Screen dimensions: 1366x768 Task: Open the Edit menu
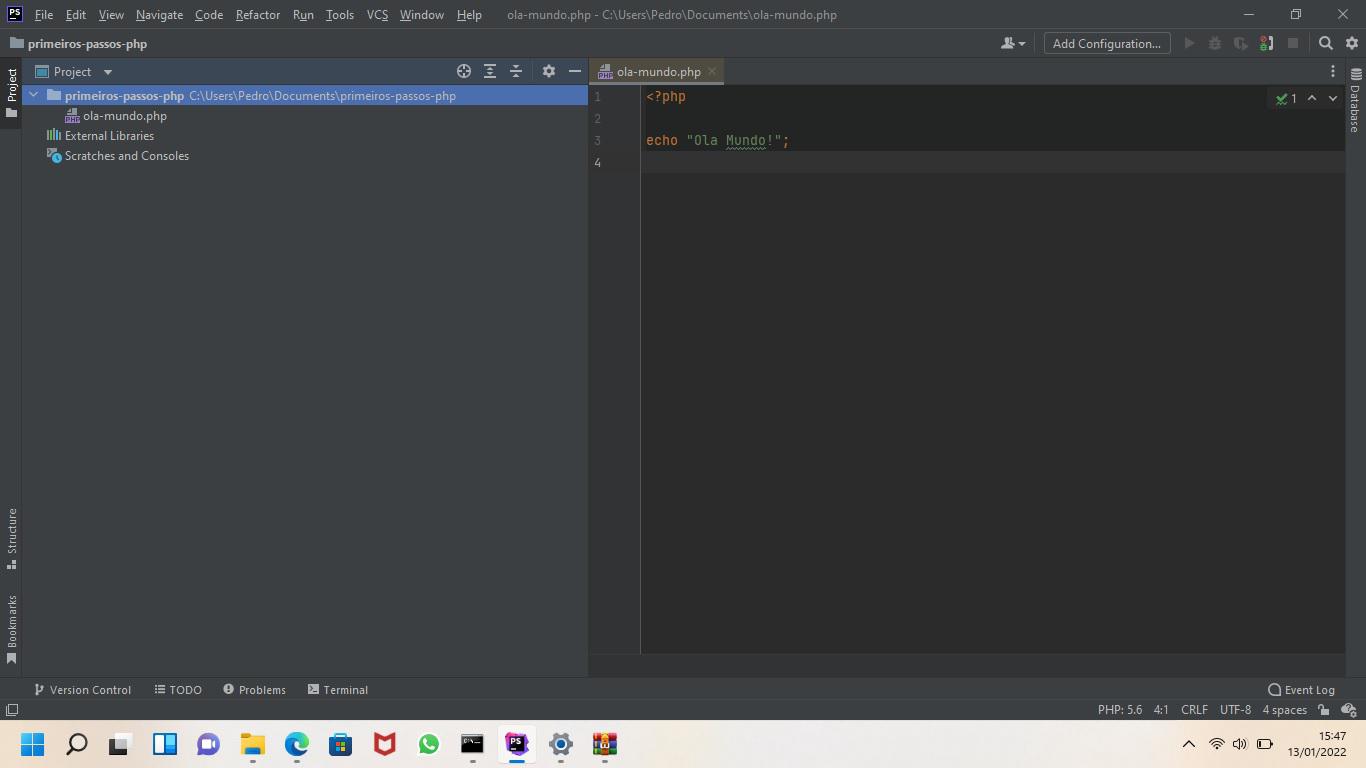click(x=76, y=15)
